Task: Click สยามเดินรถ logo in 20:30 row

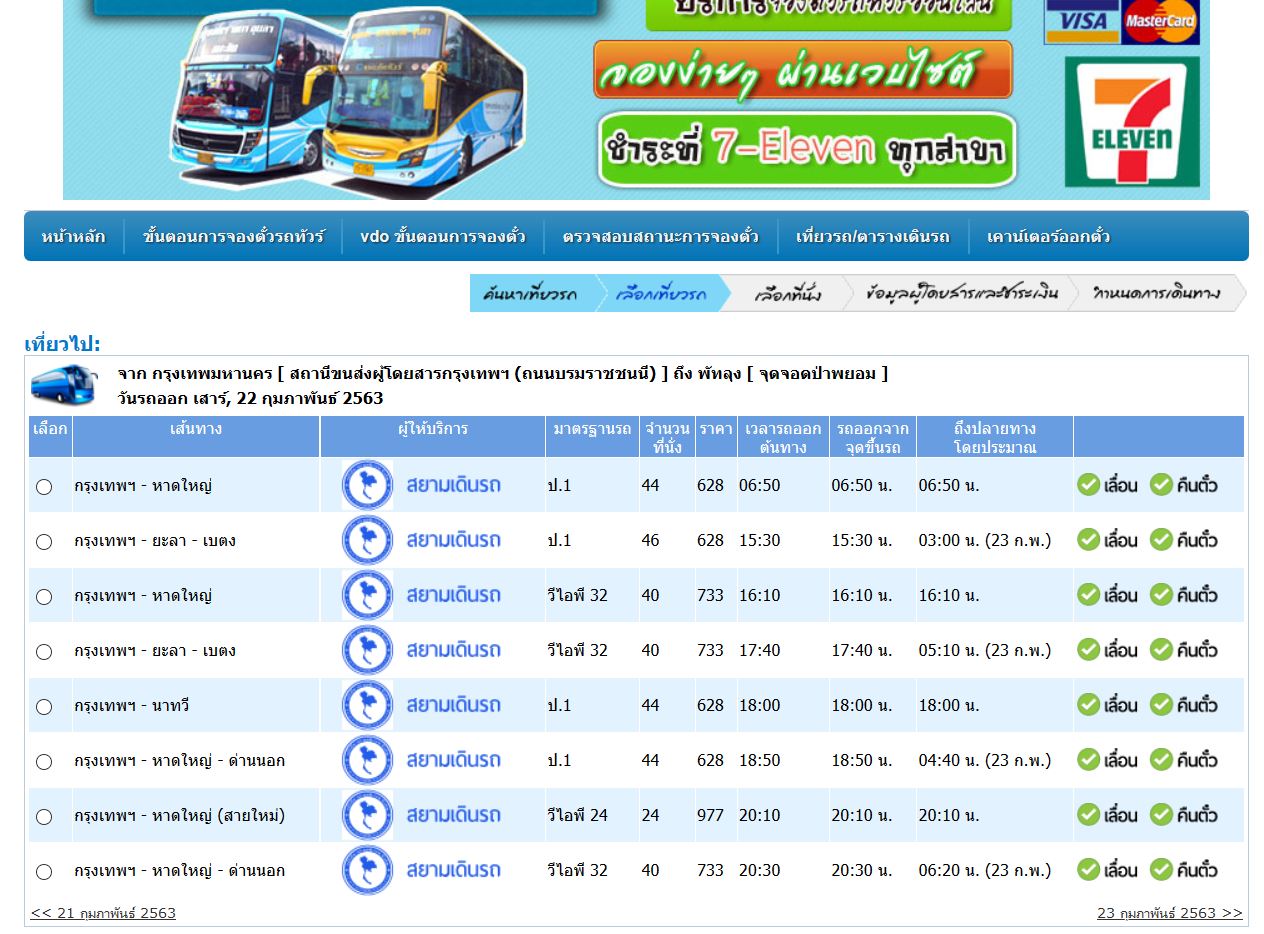Action: click(x=421, y=870)
